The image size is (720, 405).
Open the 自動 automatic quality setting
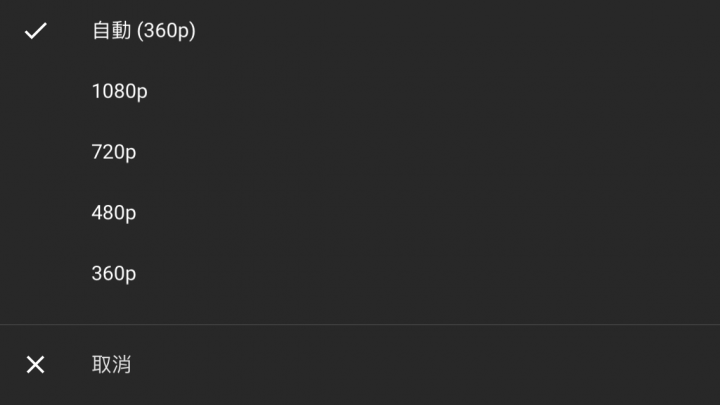pos(360,31)
